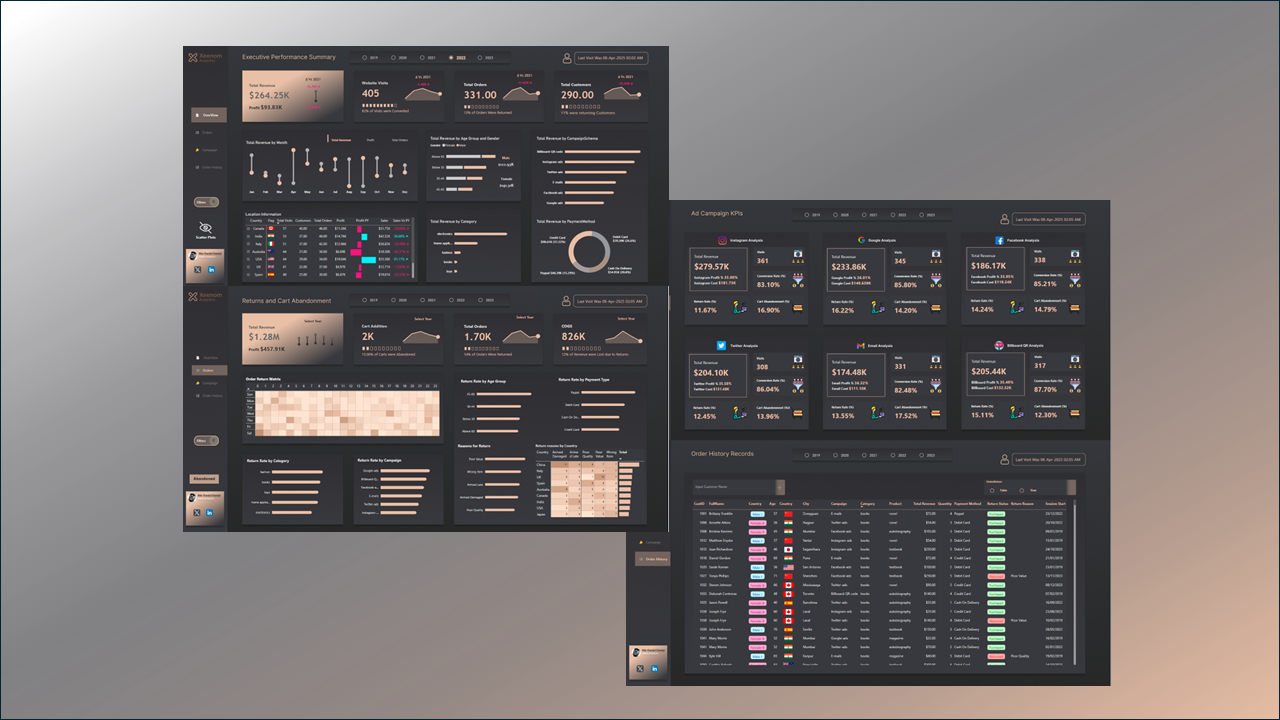Image resolution: width=1280 pixels, height=720 pixels.
Task: Click the Profit measure toggle above monthly chart
Action: pos(370,140)
